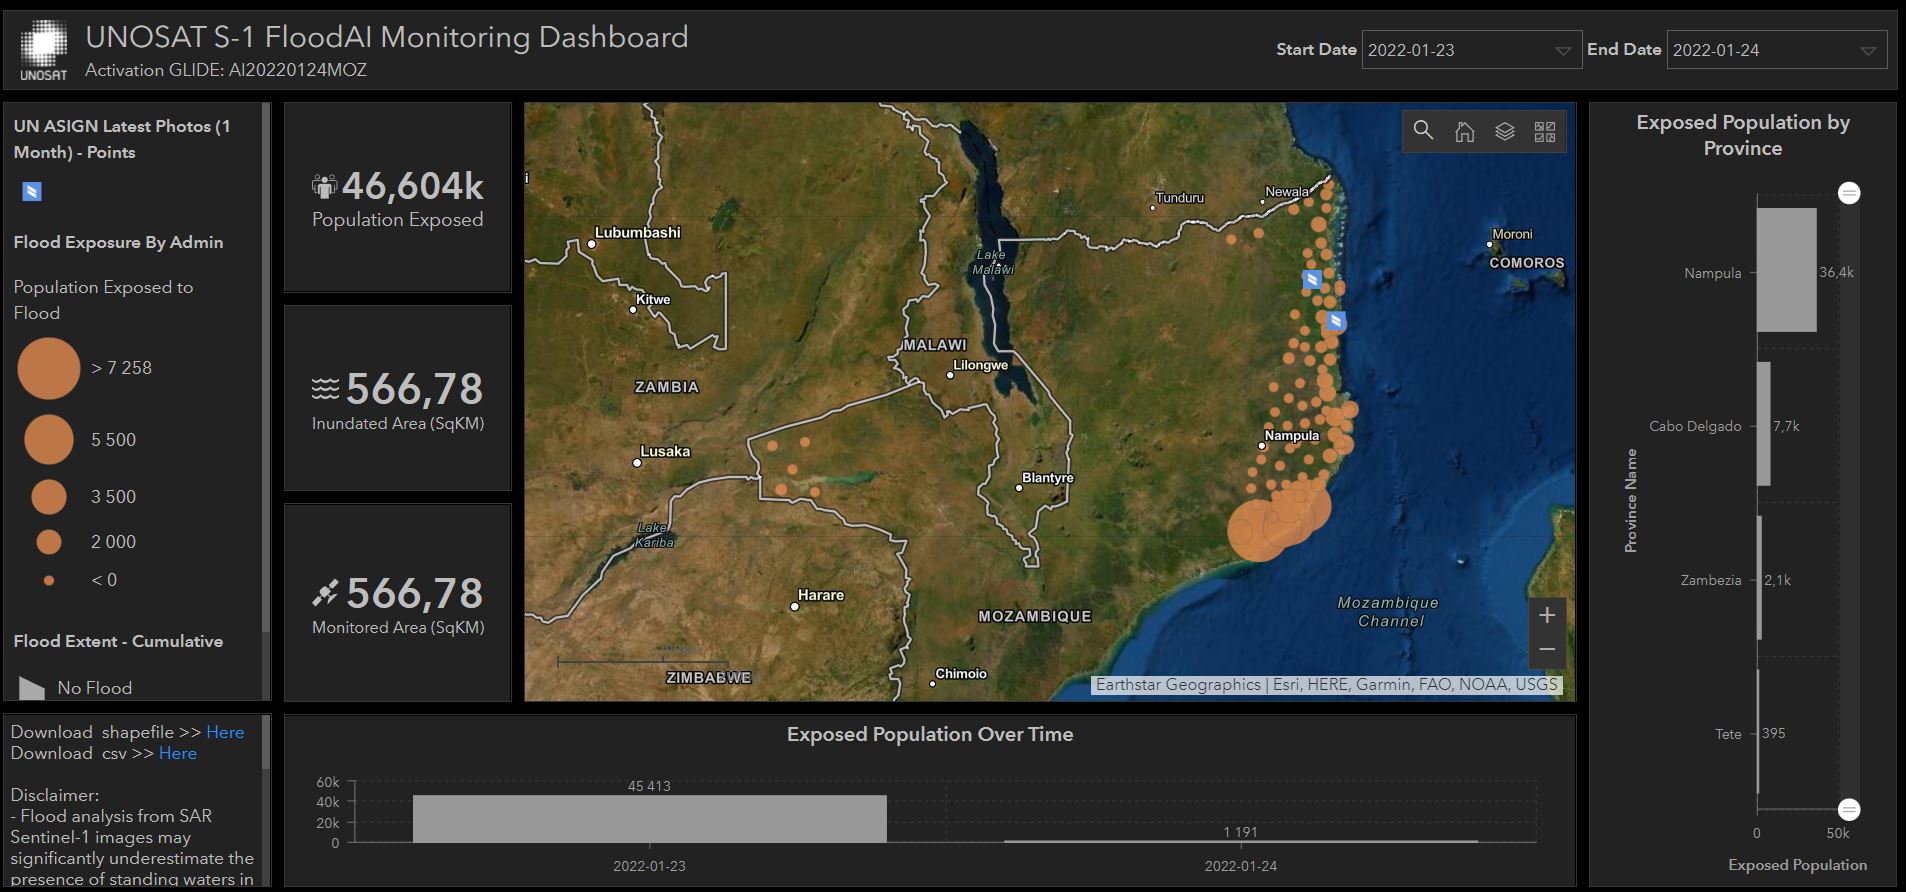The height and width of the screenshot is (892, 1906).
Task: Select the Cabo Delgado bar in chart
Action: [1764, 424]
